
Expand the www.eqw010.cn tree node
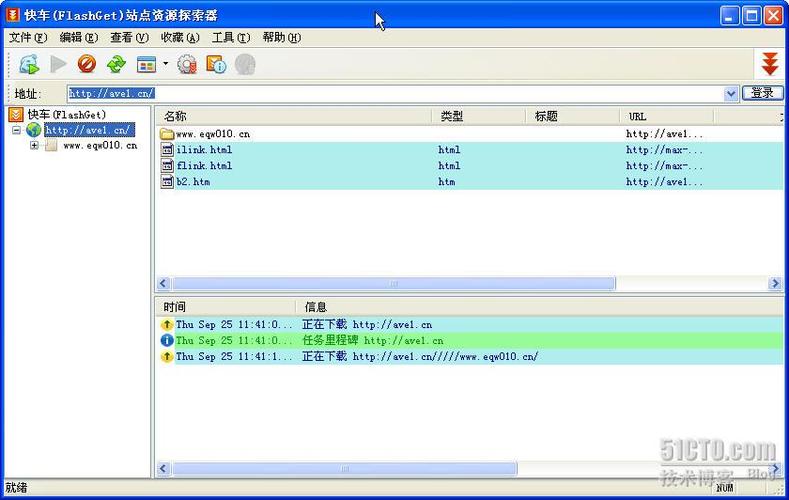[x=34, y=145]
